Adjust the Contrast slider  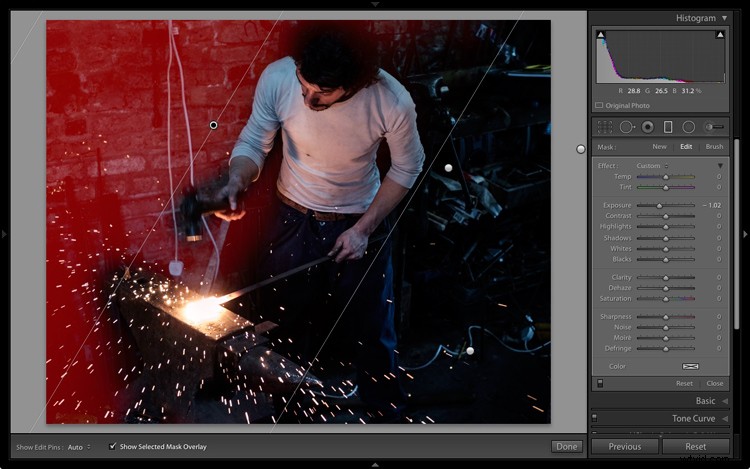click(x=665, y=216)
